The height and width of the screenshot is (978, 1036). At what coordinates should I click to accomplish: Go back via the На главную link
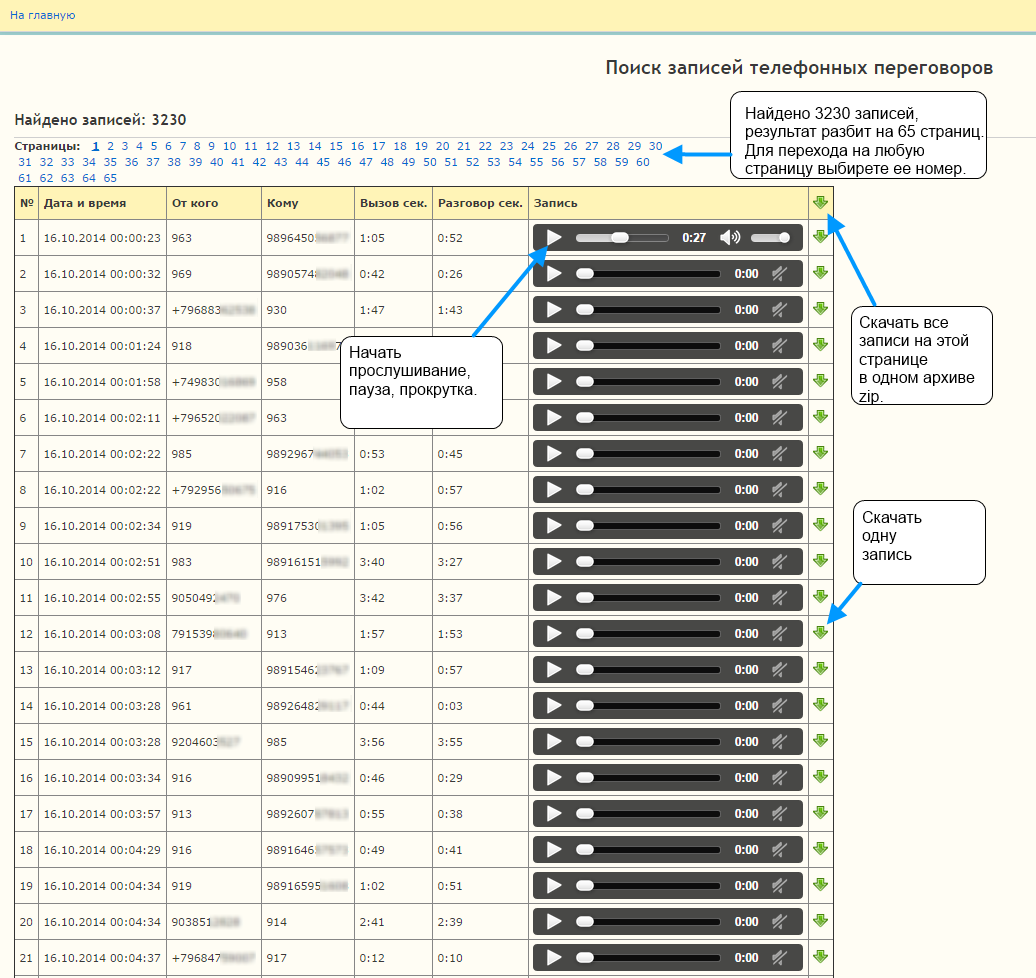[x=42, y=15]
